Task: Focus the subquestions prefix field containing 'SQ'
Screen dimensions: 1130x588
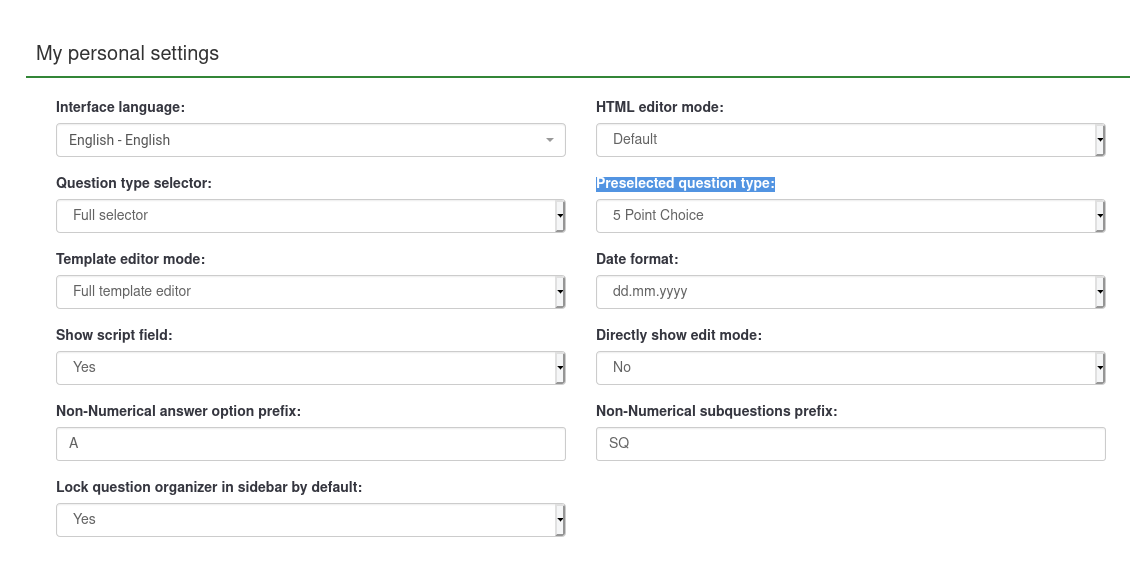Action: [850, 444]
